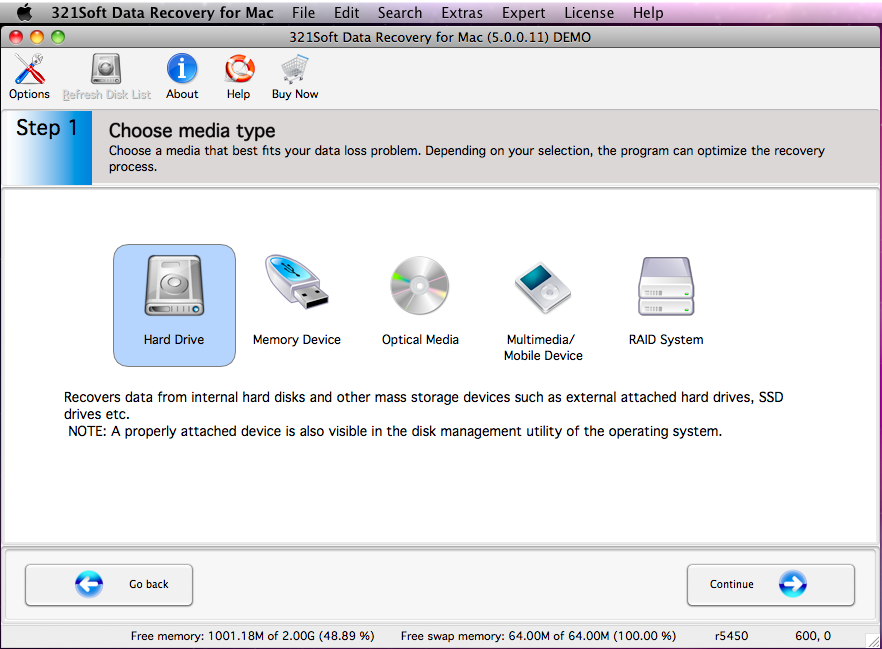
Task: Click the red close window button
Action: (x=16, y=37)
